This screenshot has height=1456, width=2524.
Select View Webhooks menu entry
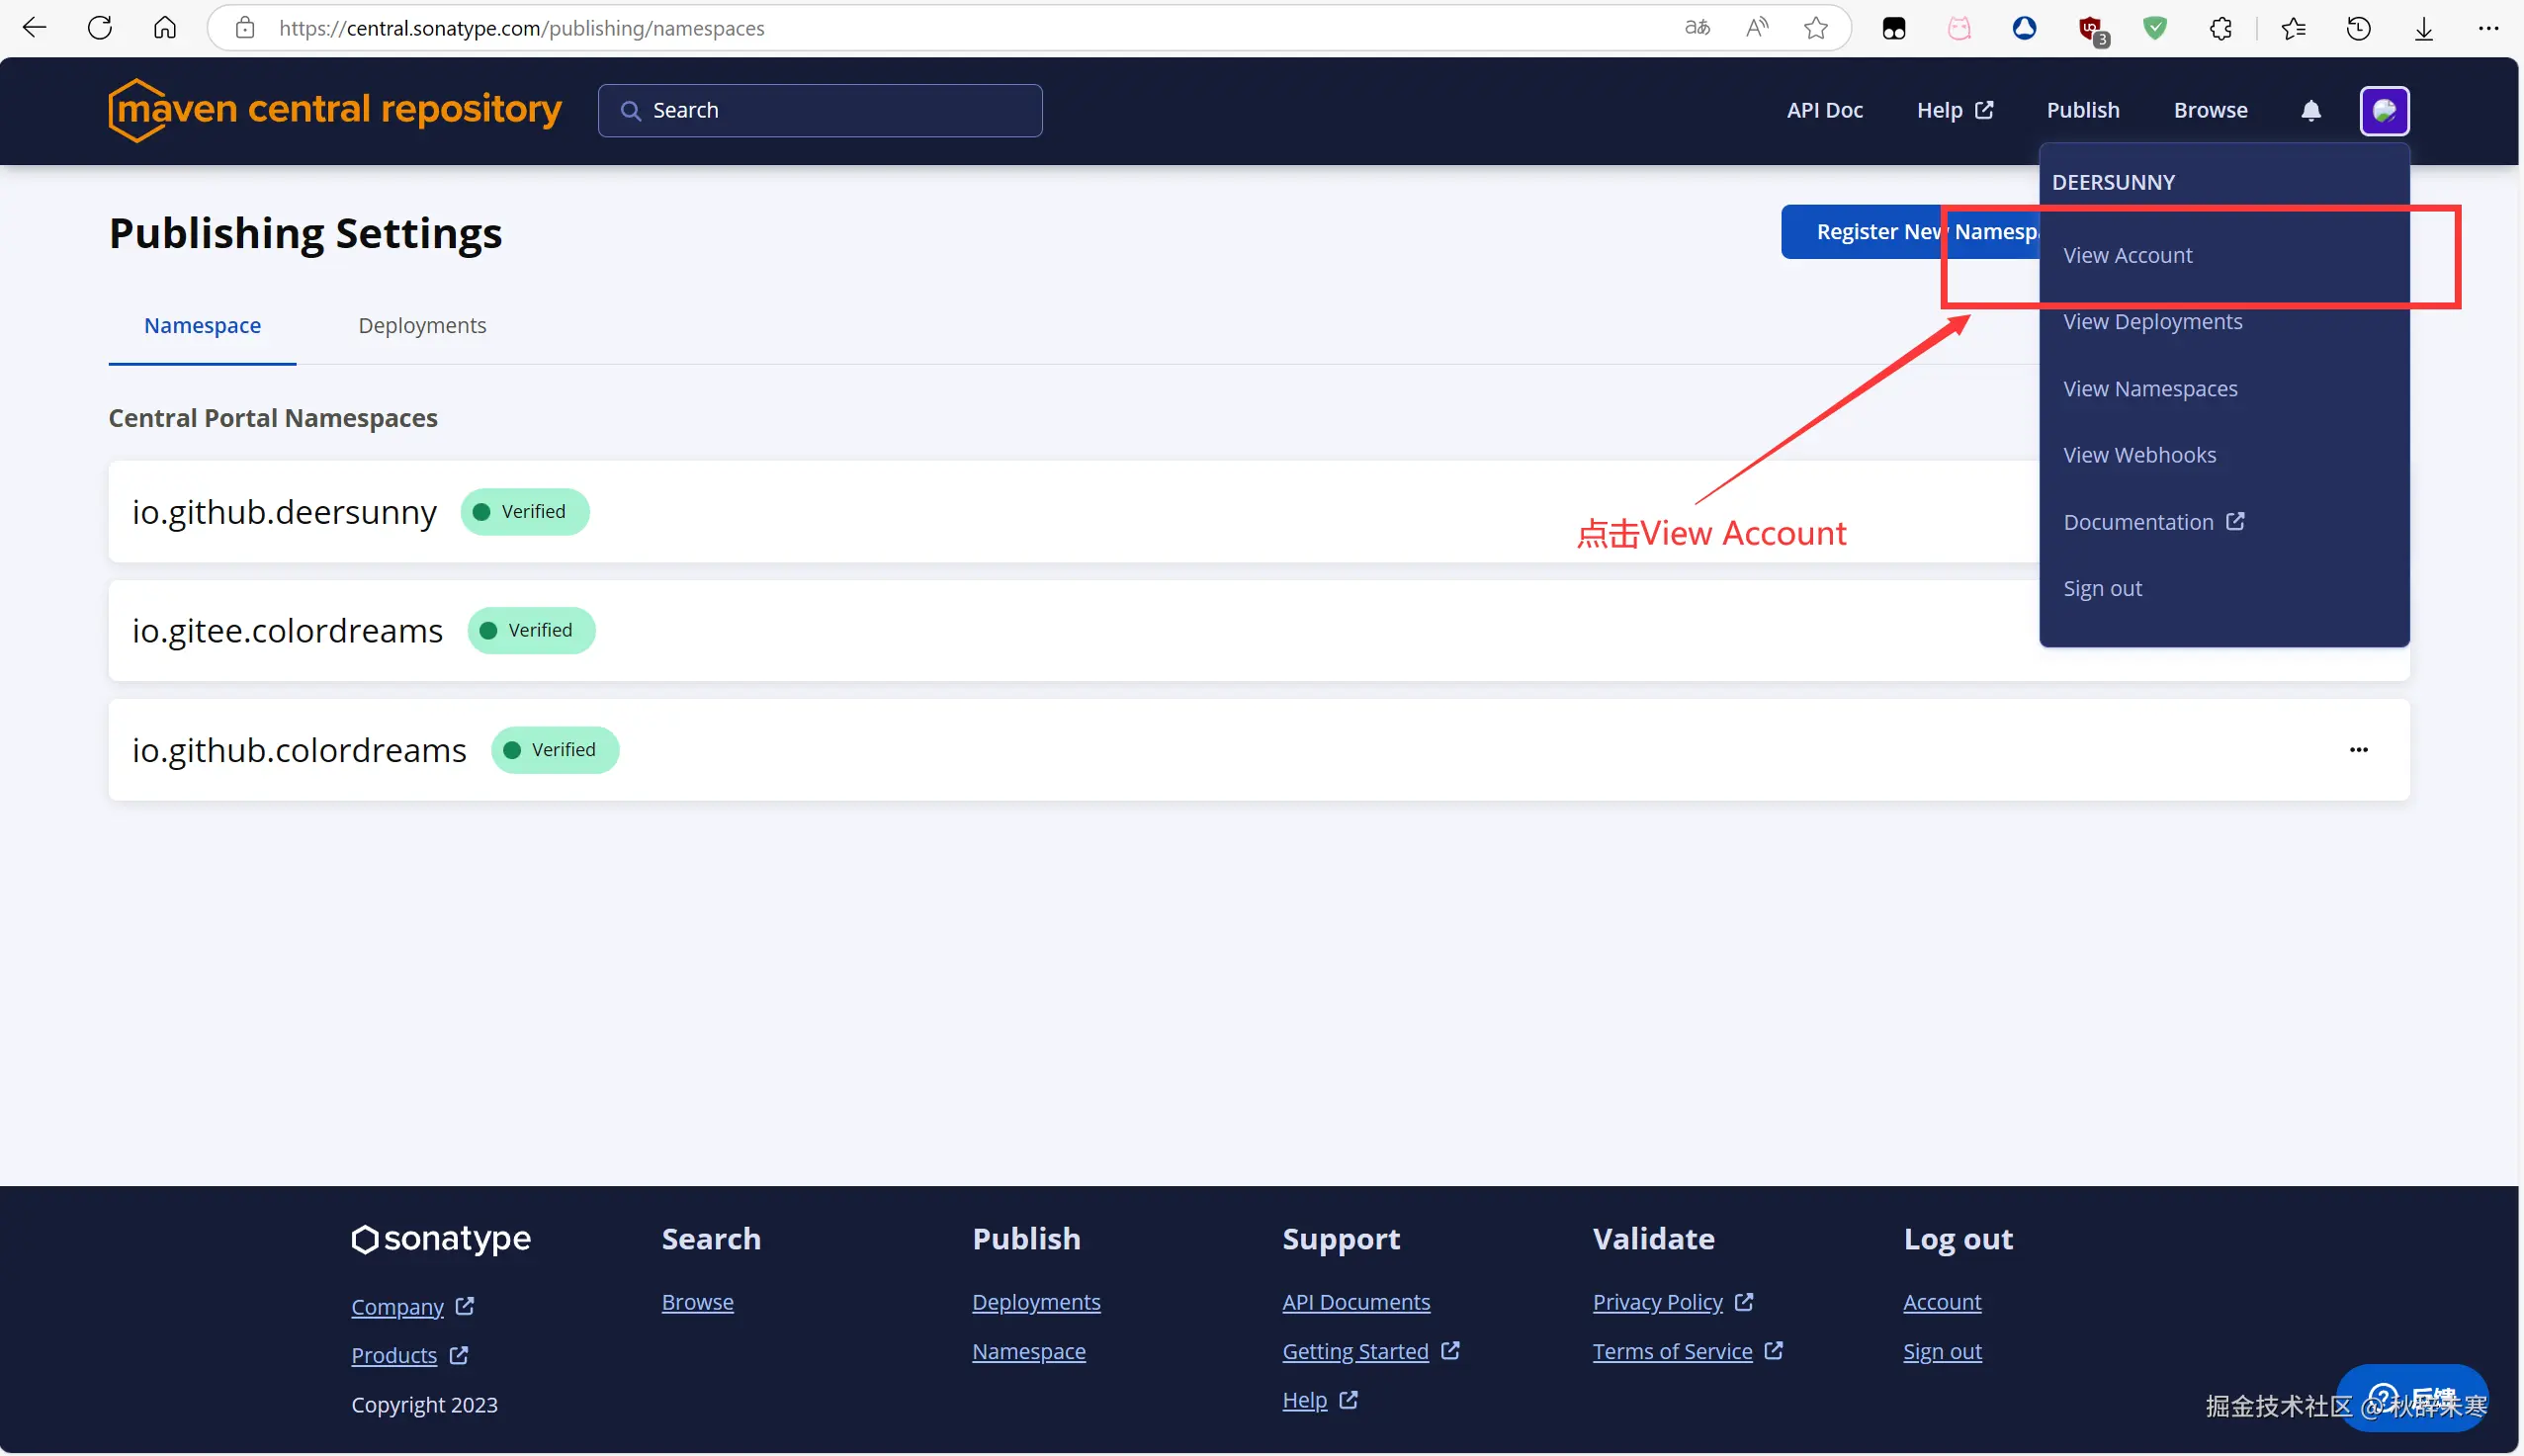2139,455
